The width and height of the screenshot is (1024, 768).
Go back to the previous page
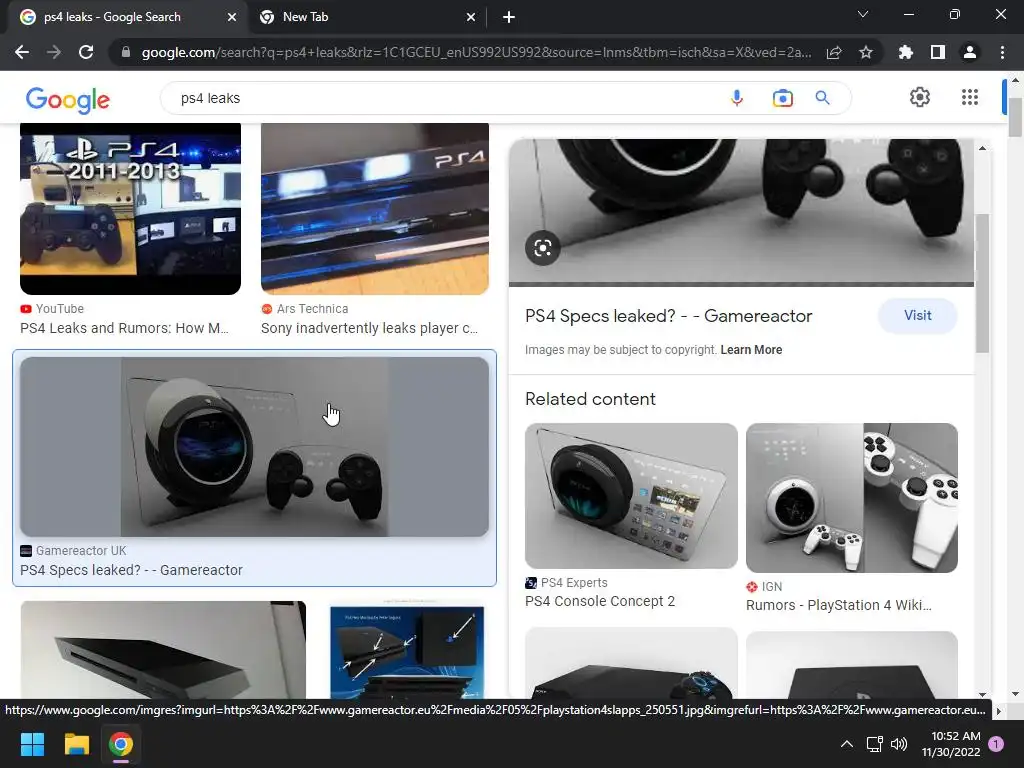coord(22,52)
